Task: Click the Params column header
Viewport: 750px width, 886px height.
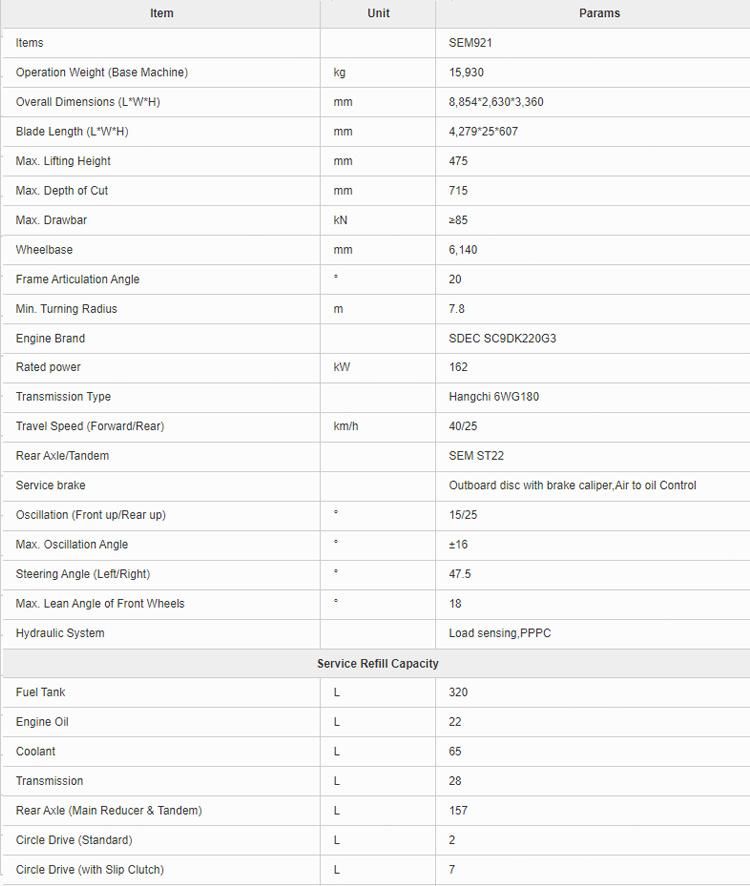Action: [599, 13]
